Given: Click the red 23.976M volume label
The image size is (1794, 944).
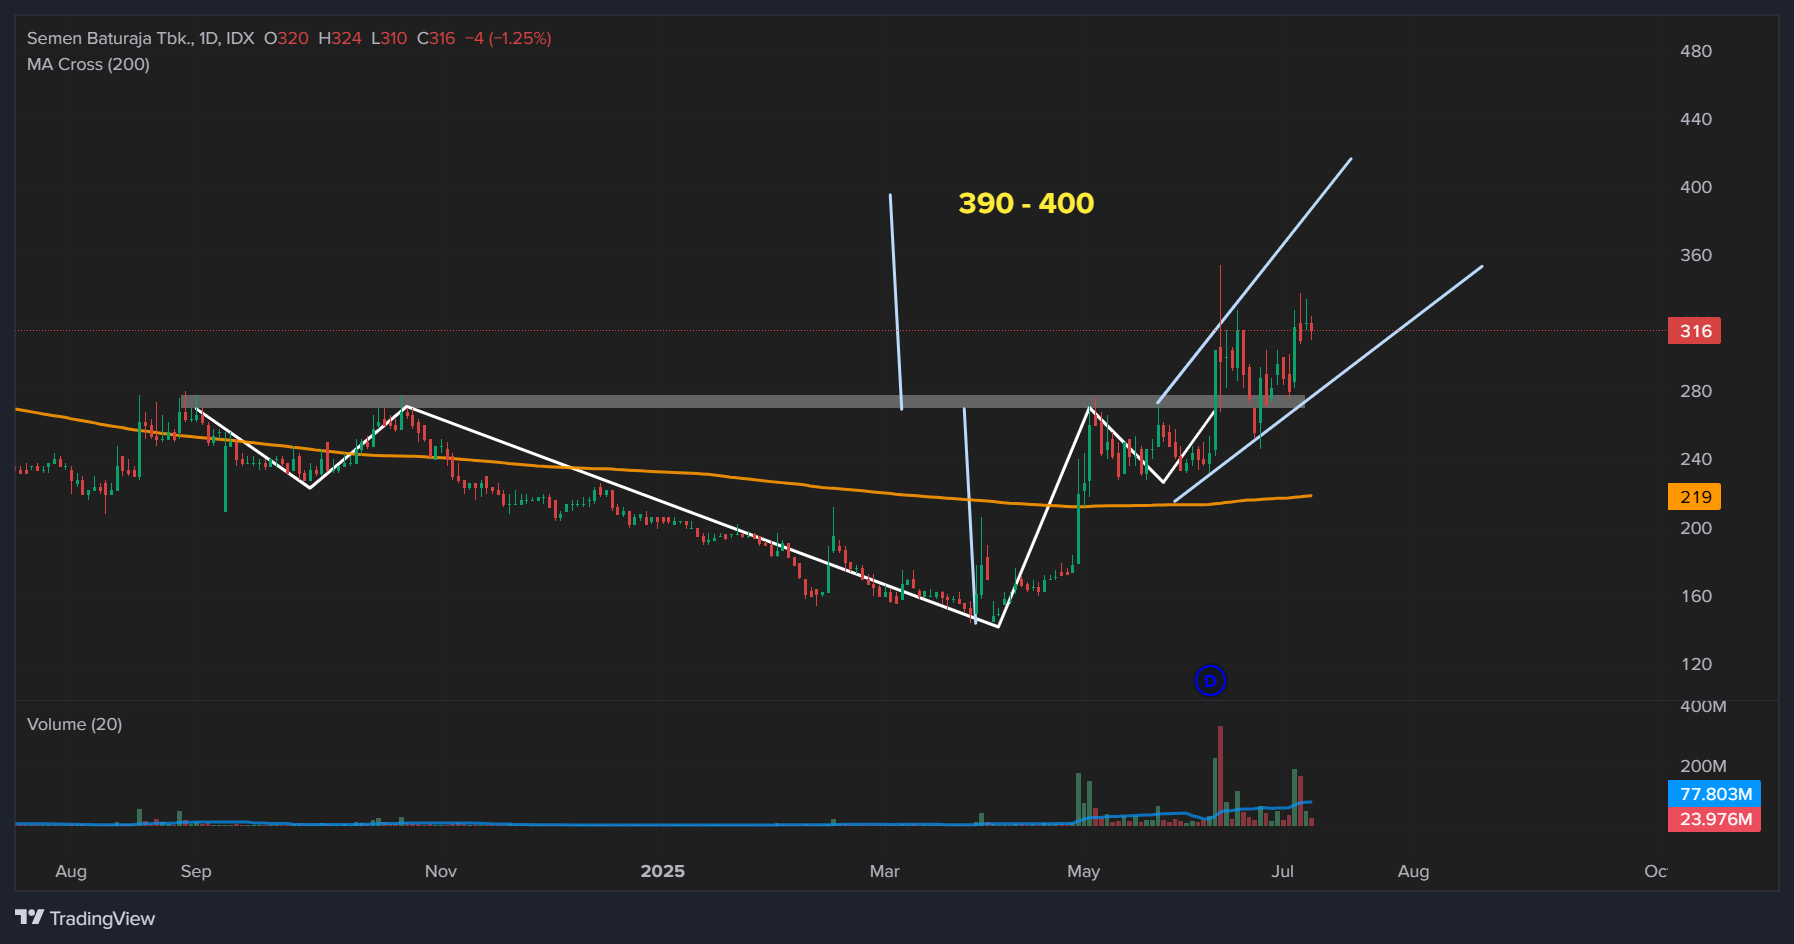Looking at the screenshot, I should tap(1715, 819).
